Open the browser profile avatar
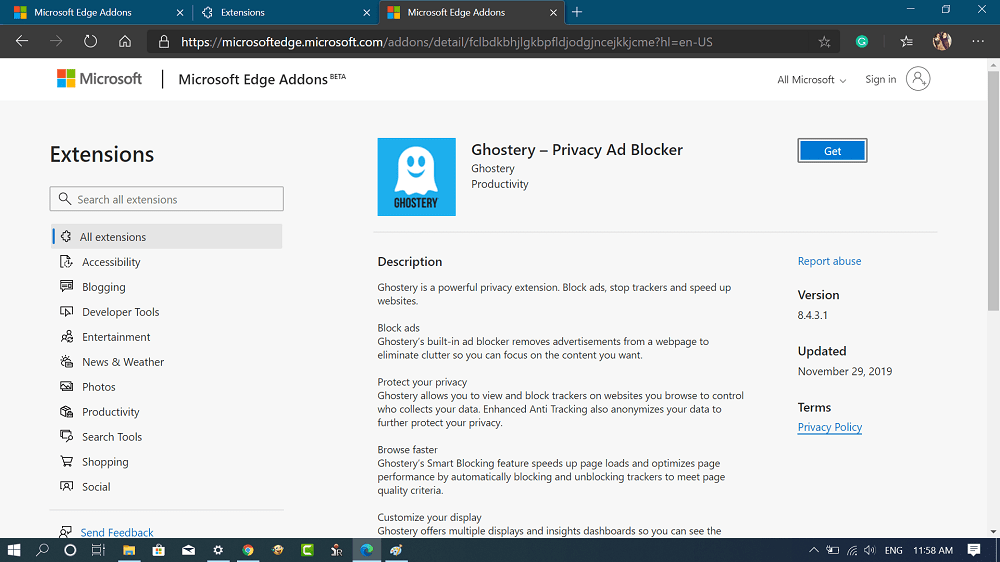Image resolution: width=1000 pixels, height=562 pixels. coord(942,41)
